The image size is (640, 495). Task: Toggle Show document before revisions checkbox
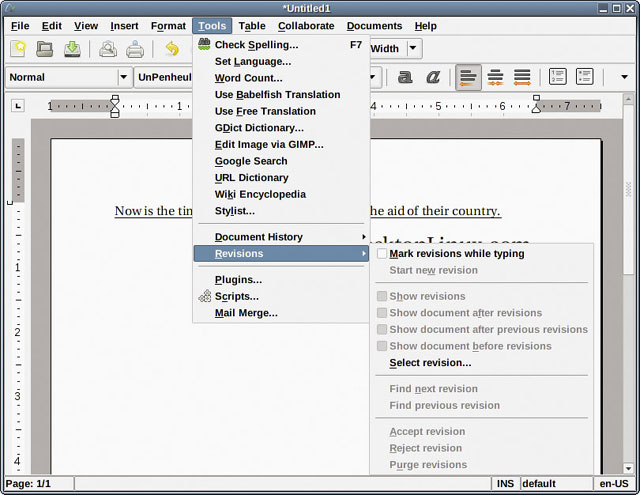(x=382, y=346)
